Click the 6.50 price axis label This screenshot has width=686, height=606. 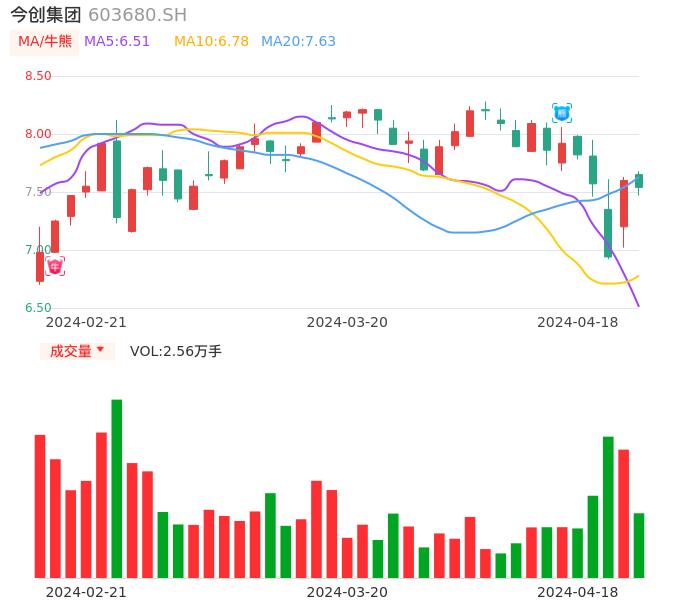pos(38,308)
